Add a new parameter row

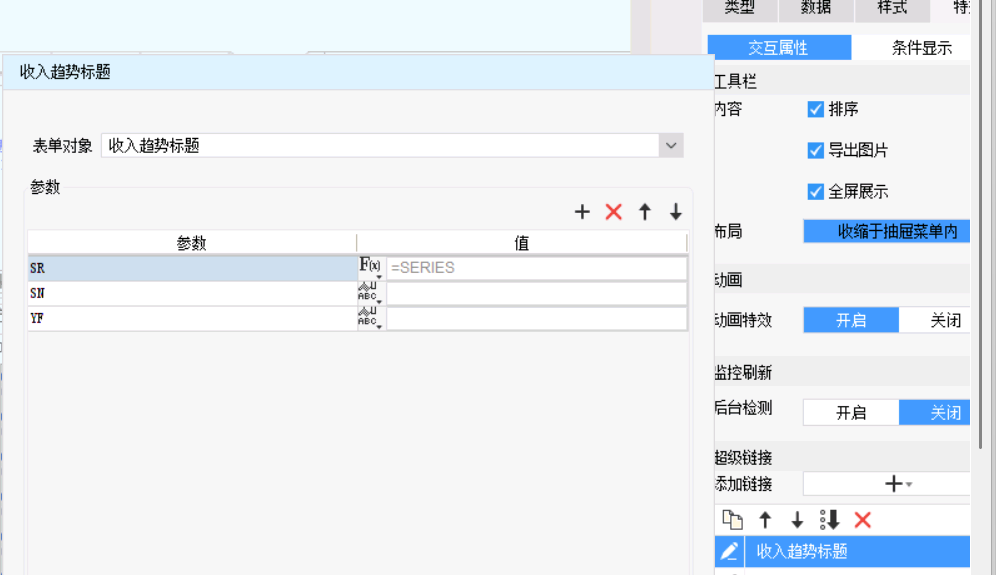(x=582, y=212)
